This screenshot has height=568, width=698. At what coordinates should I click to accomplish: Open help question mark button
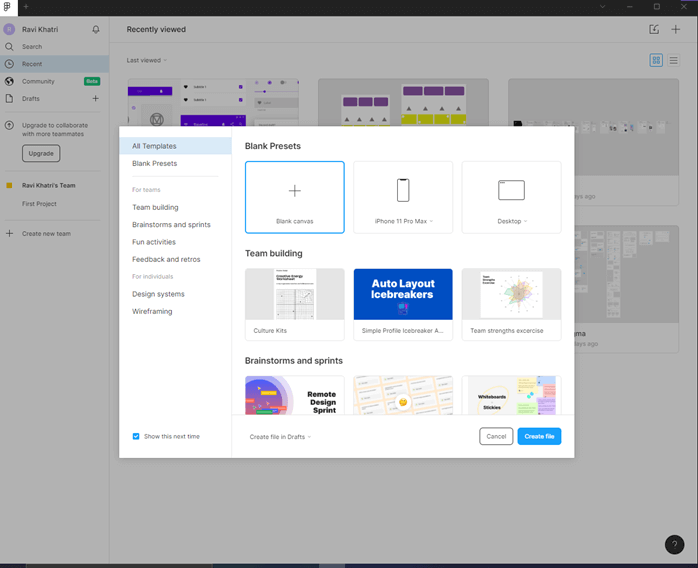(x=674, y=544)
